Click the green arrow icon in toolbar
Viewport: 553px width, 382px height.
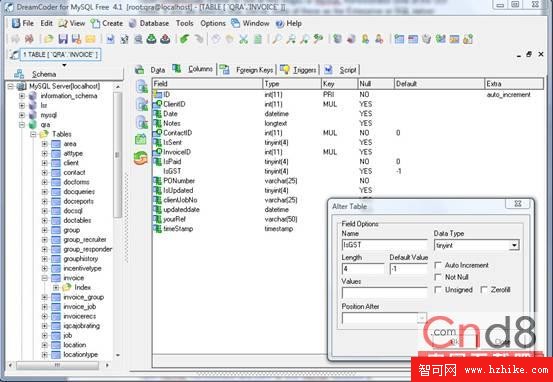[184, 39]
